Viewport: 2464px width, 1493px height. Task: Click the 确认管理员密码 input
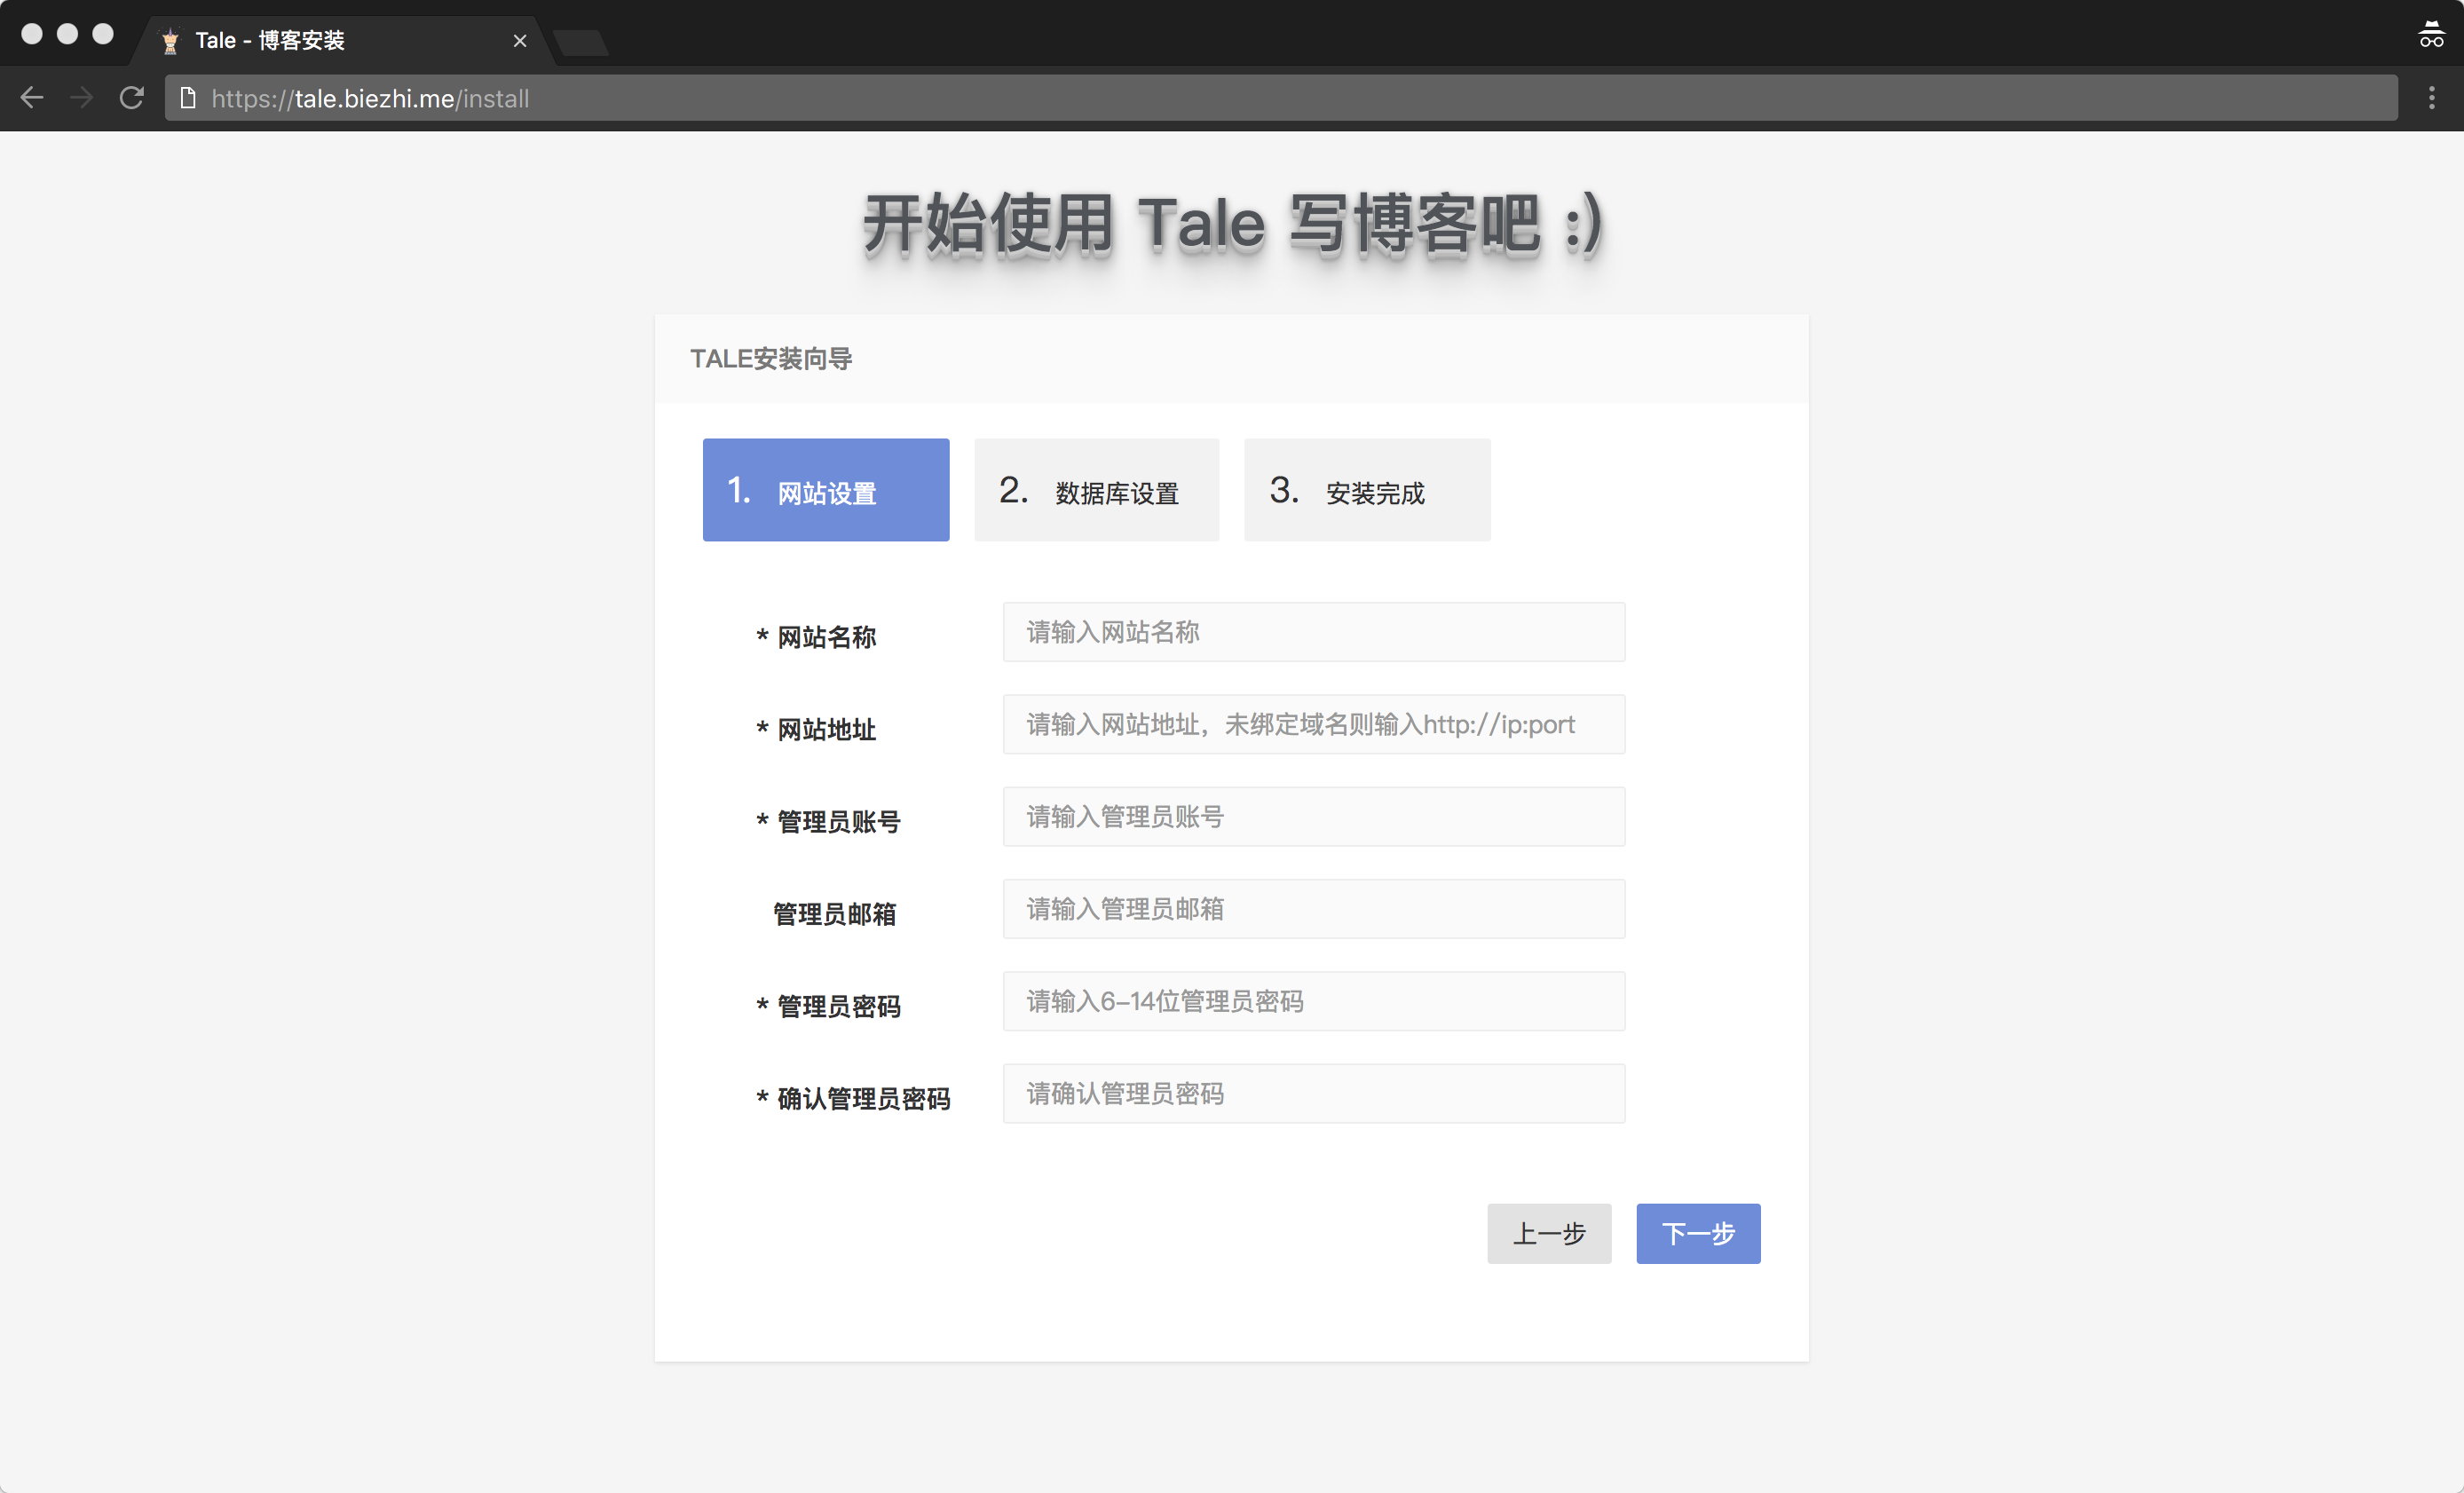[x=1313, y=1094]
